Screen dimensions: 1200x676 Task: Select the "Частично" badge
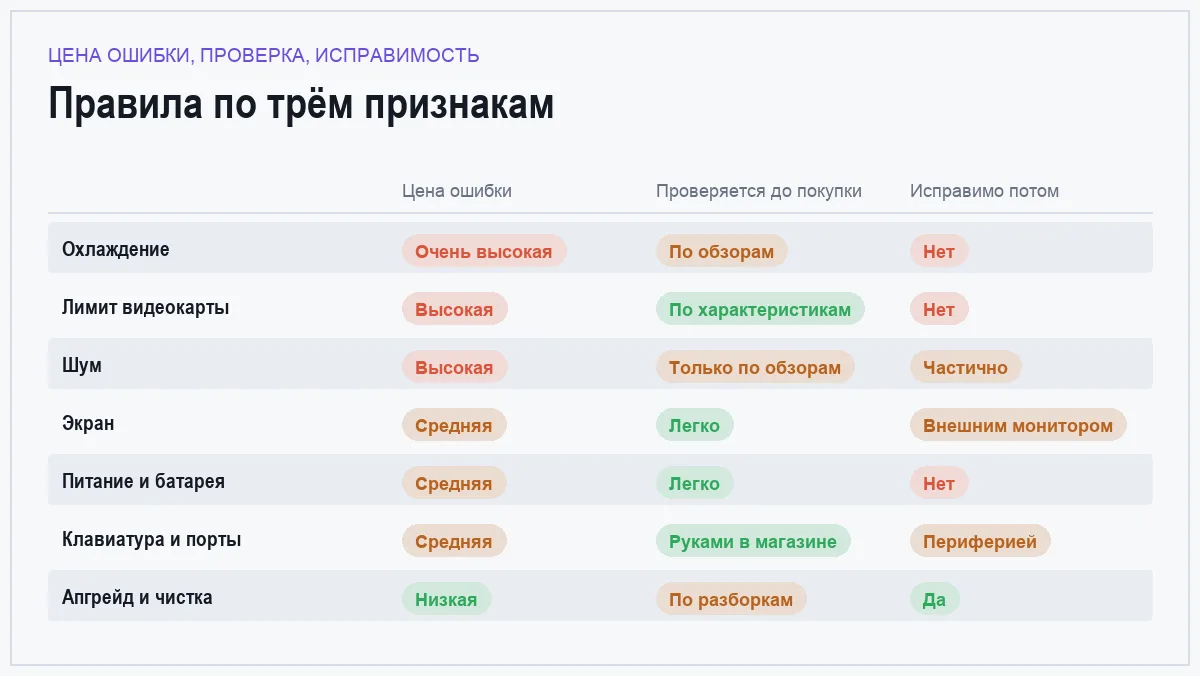(x=966, y=367)
